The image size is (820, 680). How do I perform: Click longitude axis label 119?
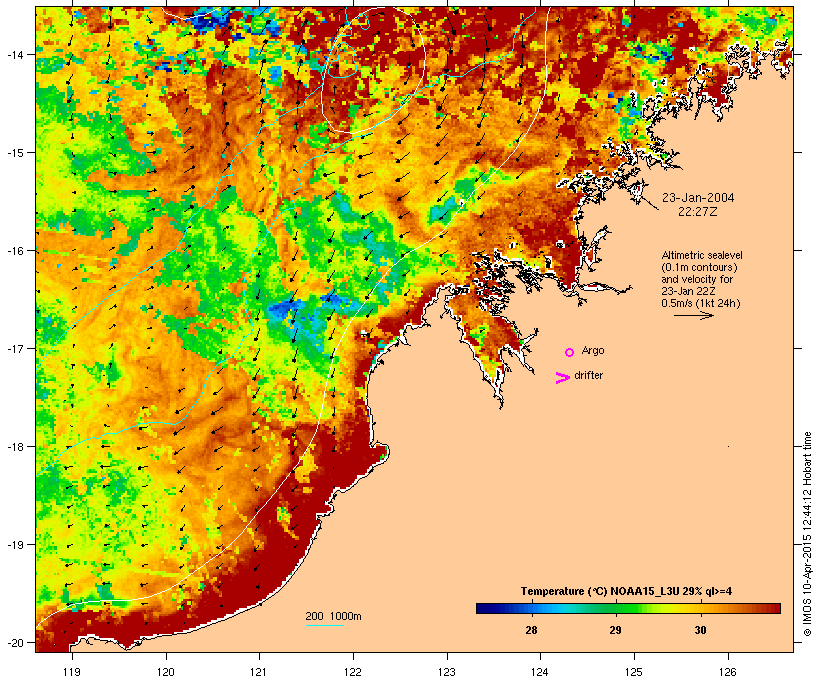tap(72, 672)
